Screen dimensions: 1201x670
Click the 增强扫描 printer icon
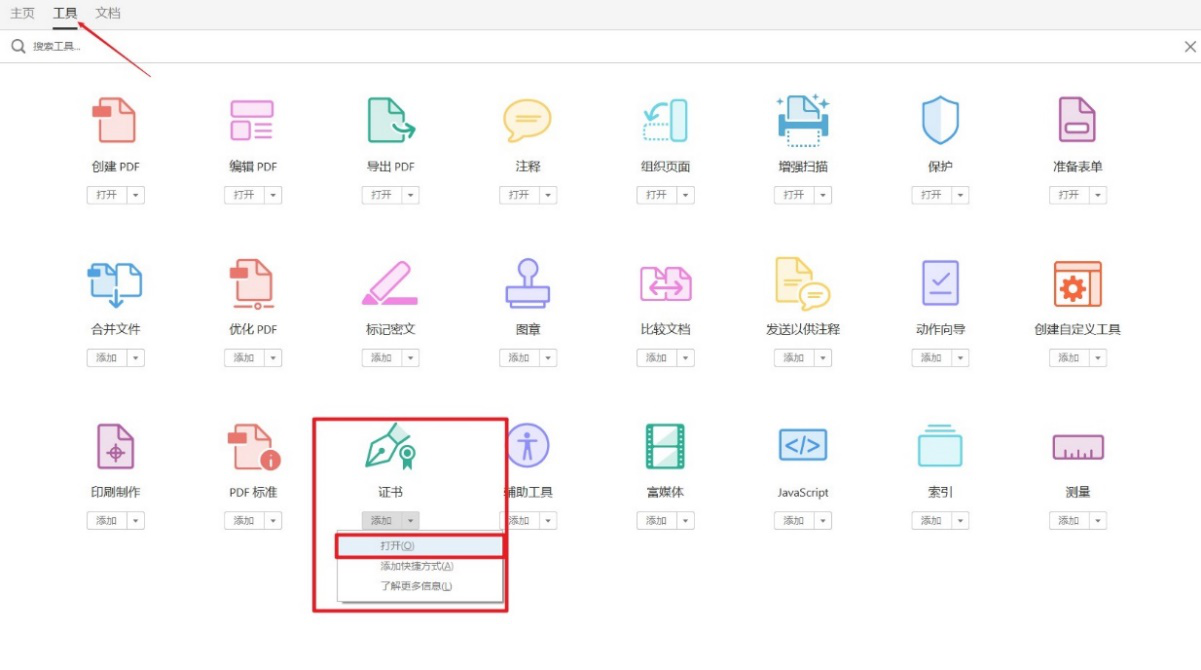802,118
